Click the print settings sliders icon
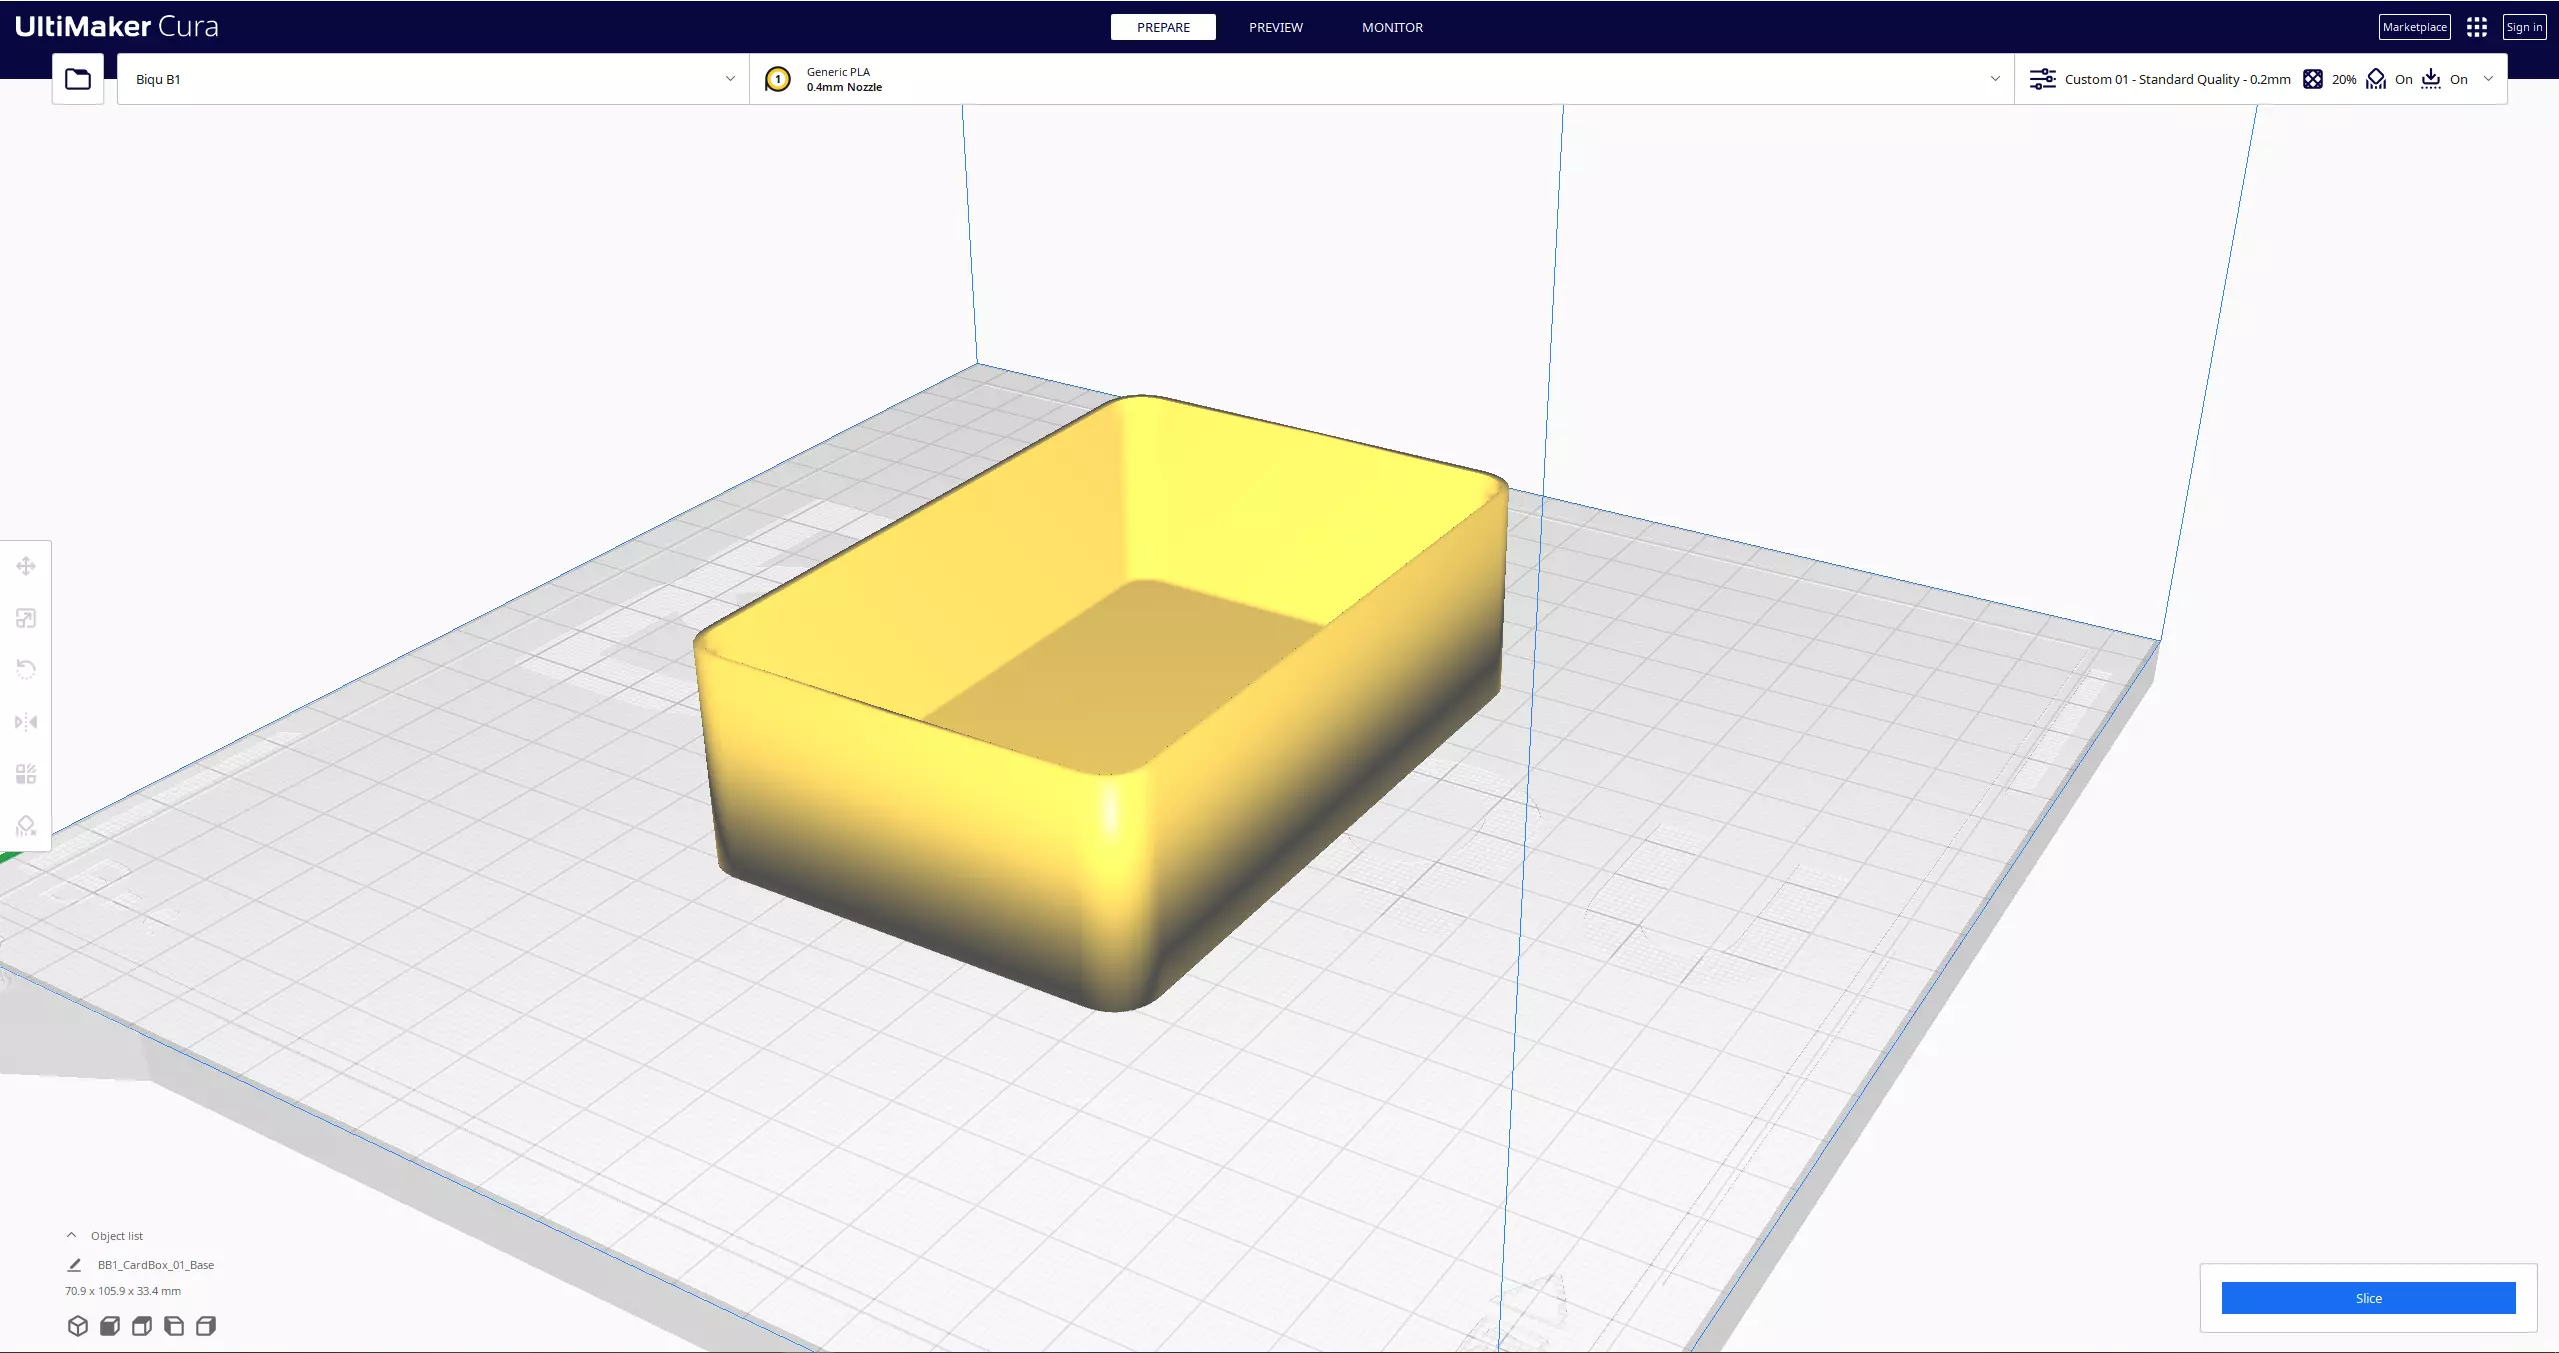This screenshot has height=1353, width=2559. (x=2042, y=79)
